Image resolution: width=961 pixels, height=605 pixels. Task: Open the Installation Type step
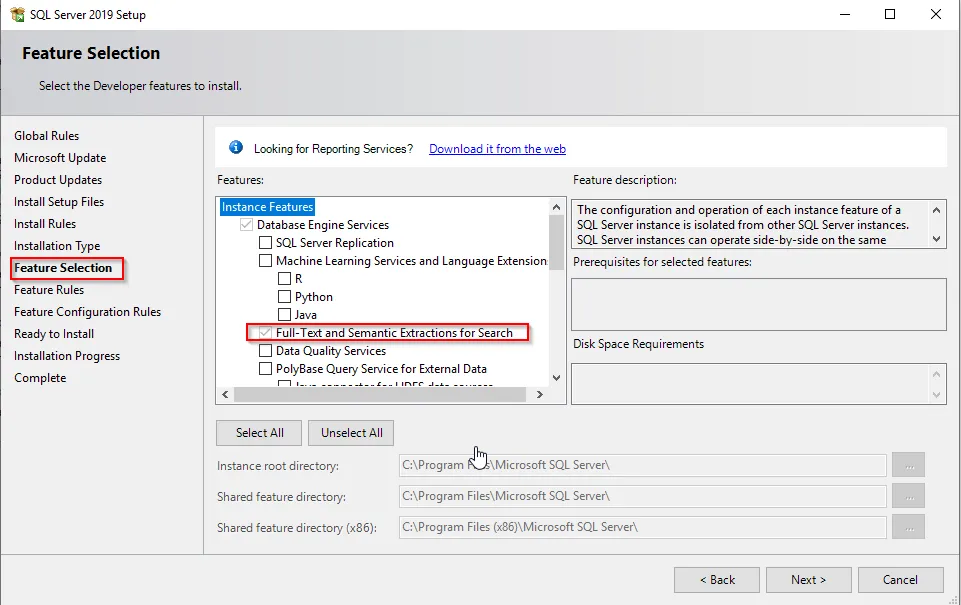pyautogui.click(x=57, y=246)
